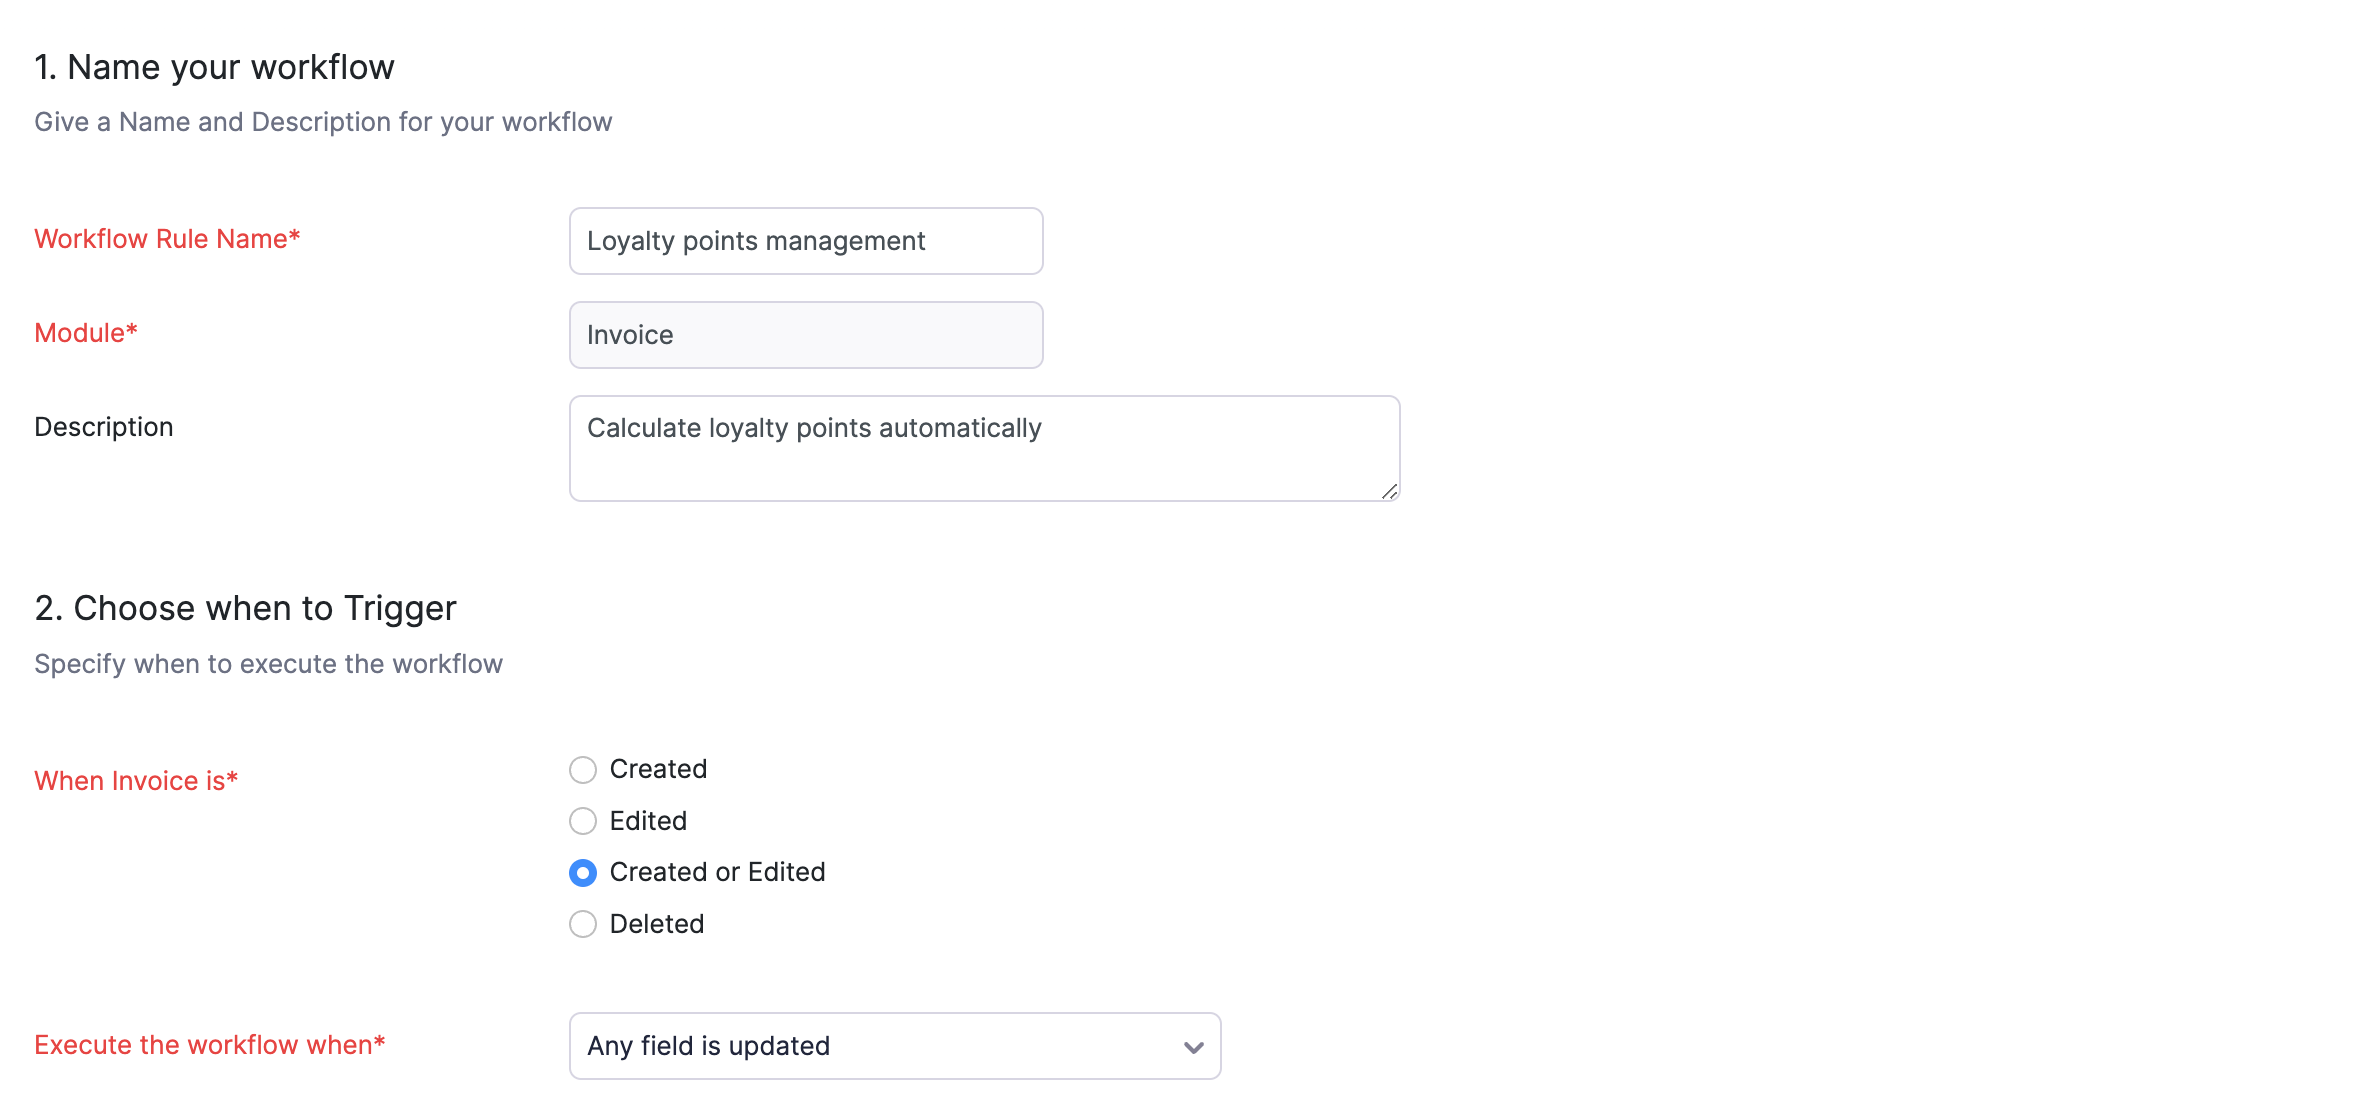
Task: Choose the Created or Edited radio option
Action: (583, 873)
